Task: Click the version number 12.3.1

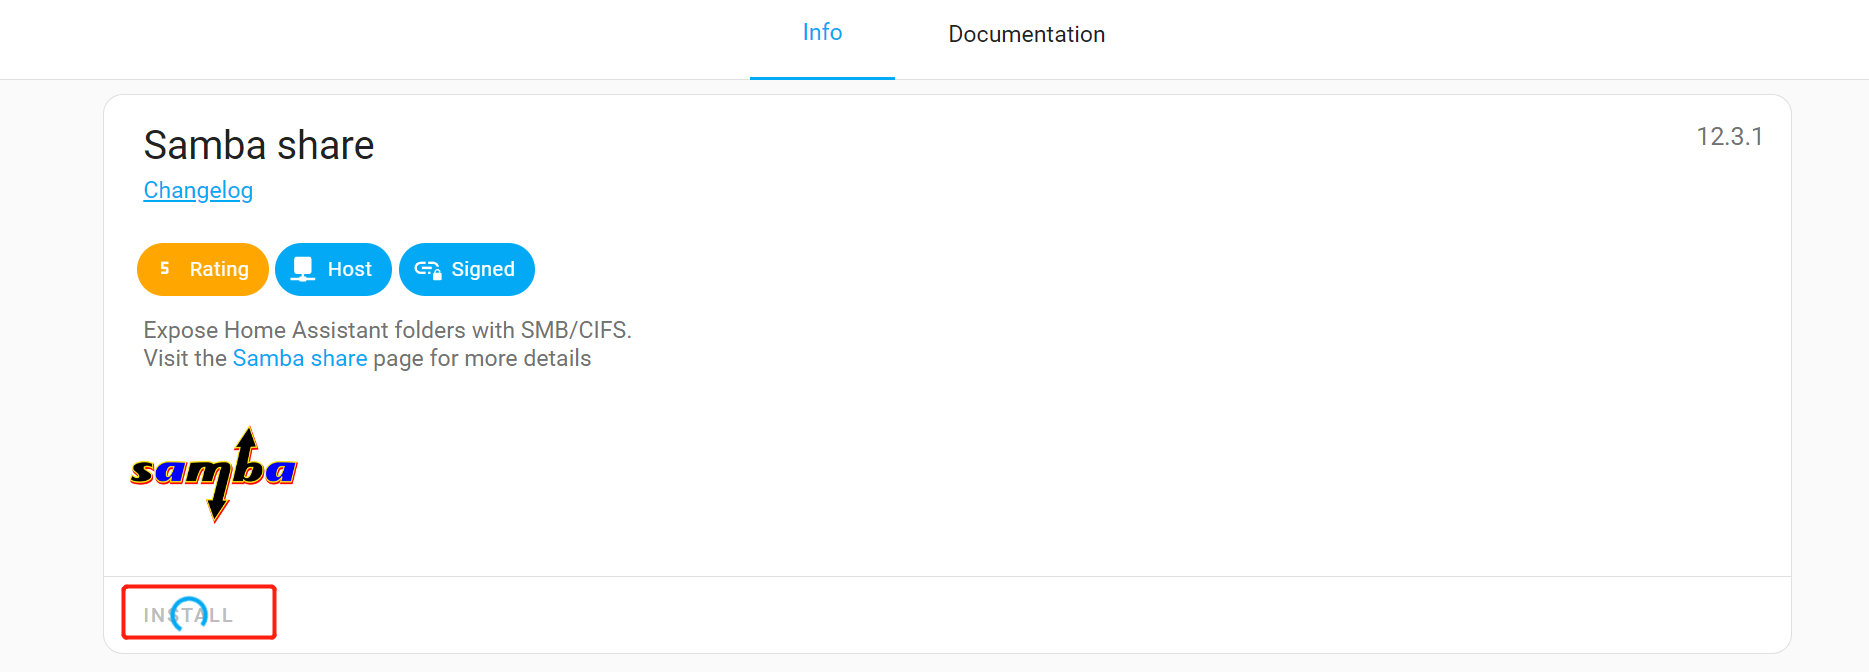Action: 1729,136
